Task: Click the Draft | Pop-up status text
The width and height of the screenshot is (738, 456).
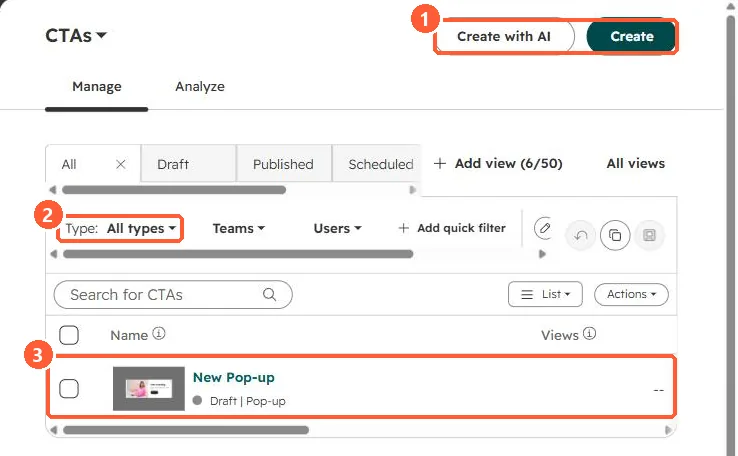Action: point(248,401)
